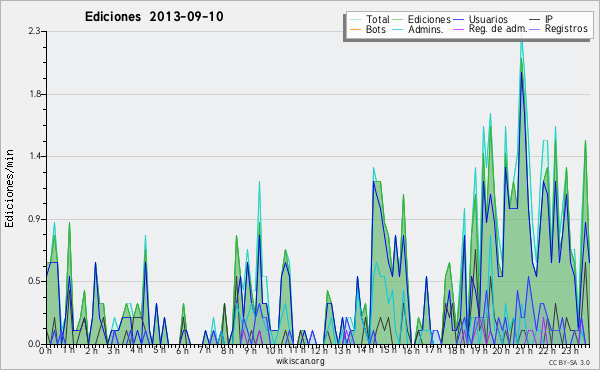This screenshot has width=600, height=370.
Task: Click the Total cyan legend line swatch
Action: point(355,19)
